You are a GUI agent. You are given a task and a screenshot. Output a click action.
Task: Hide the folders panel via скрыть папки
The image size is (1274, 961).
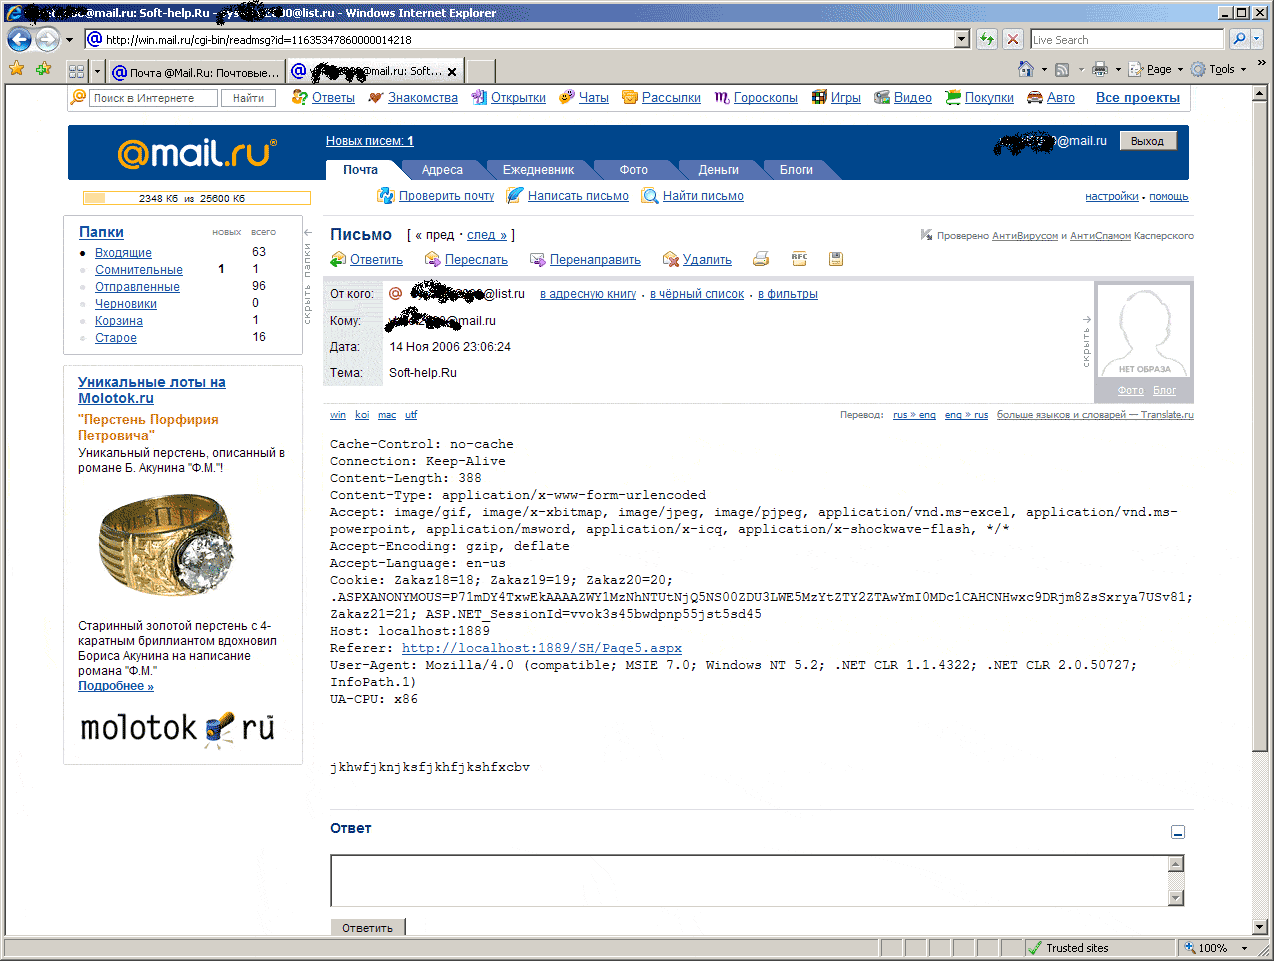pyautogui.click(x=307, y=276)
